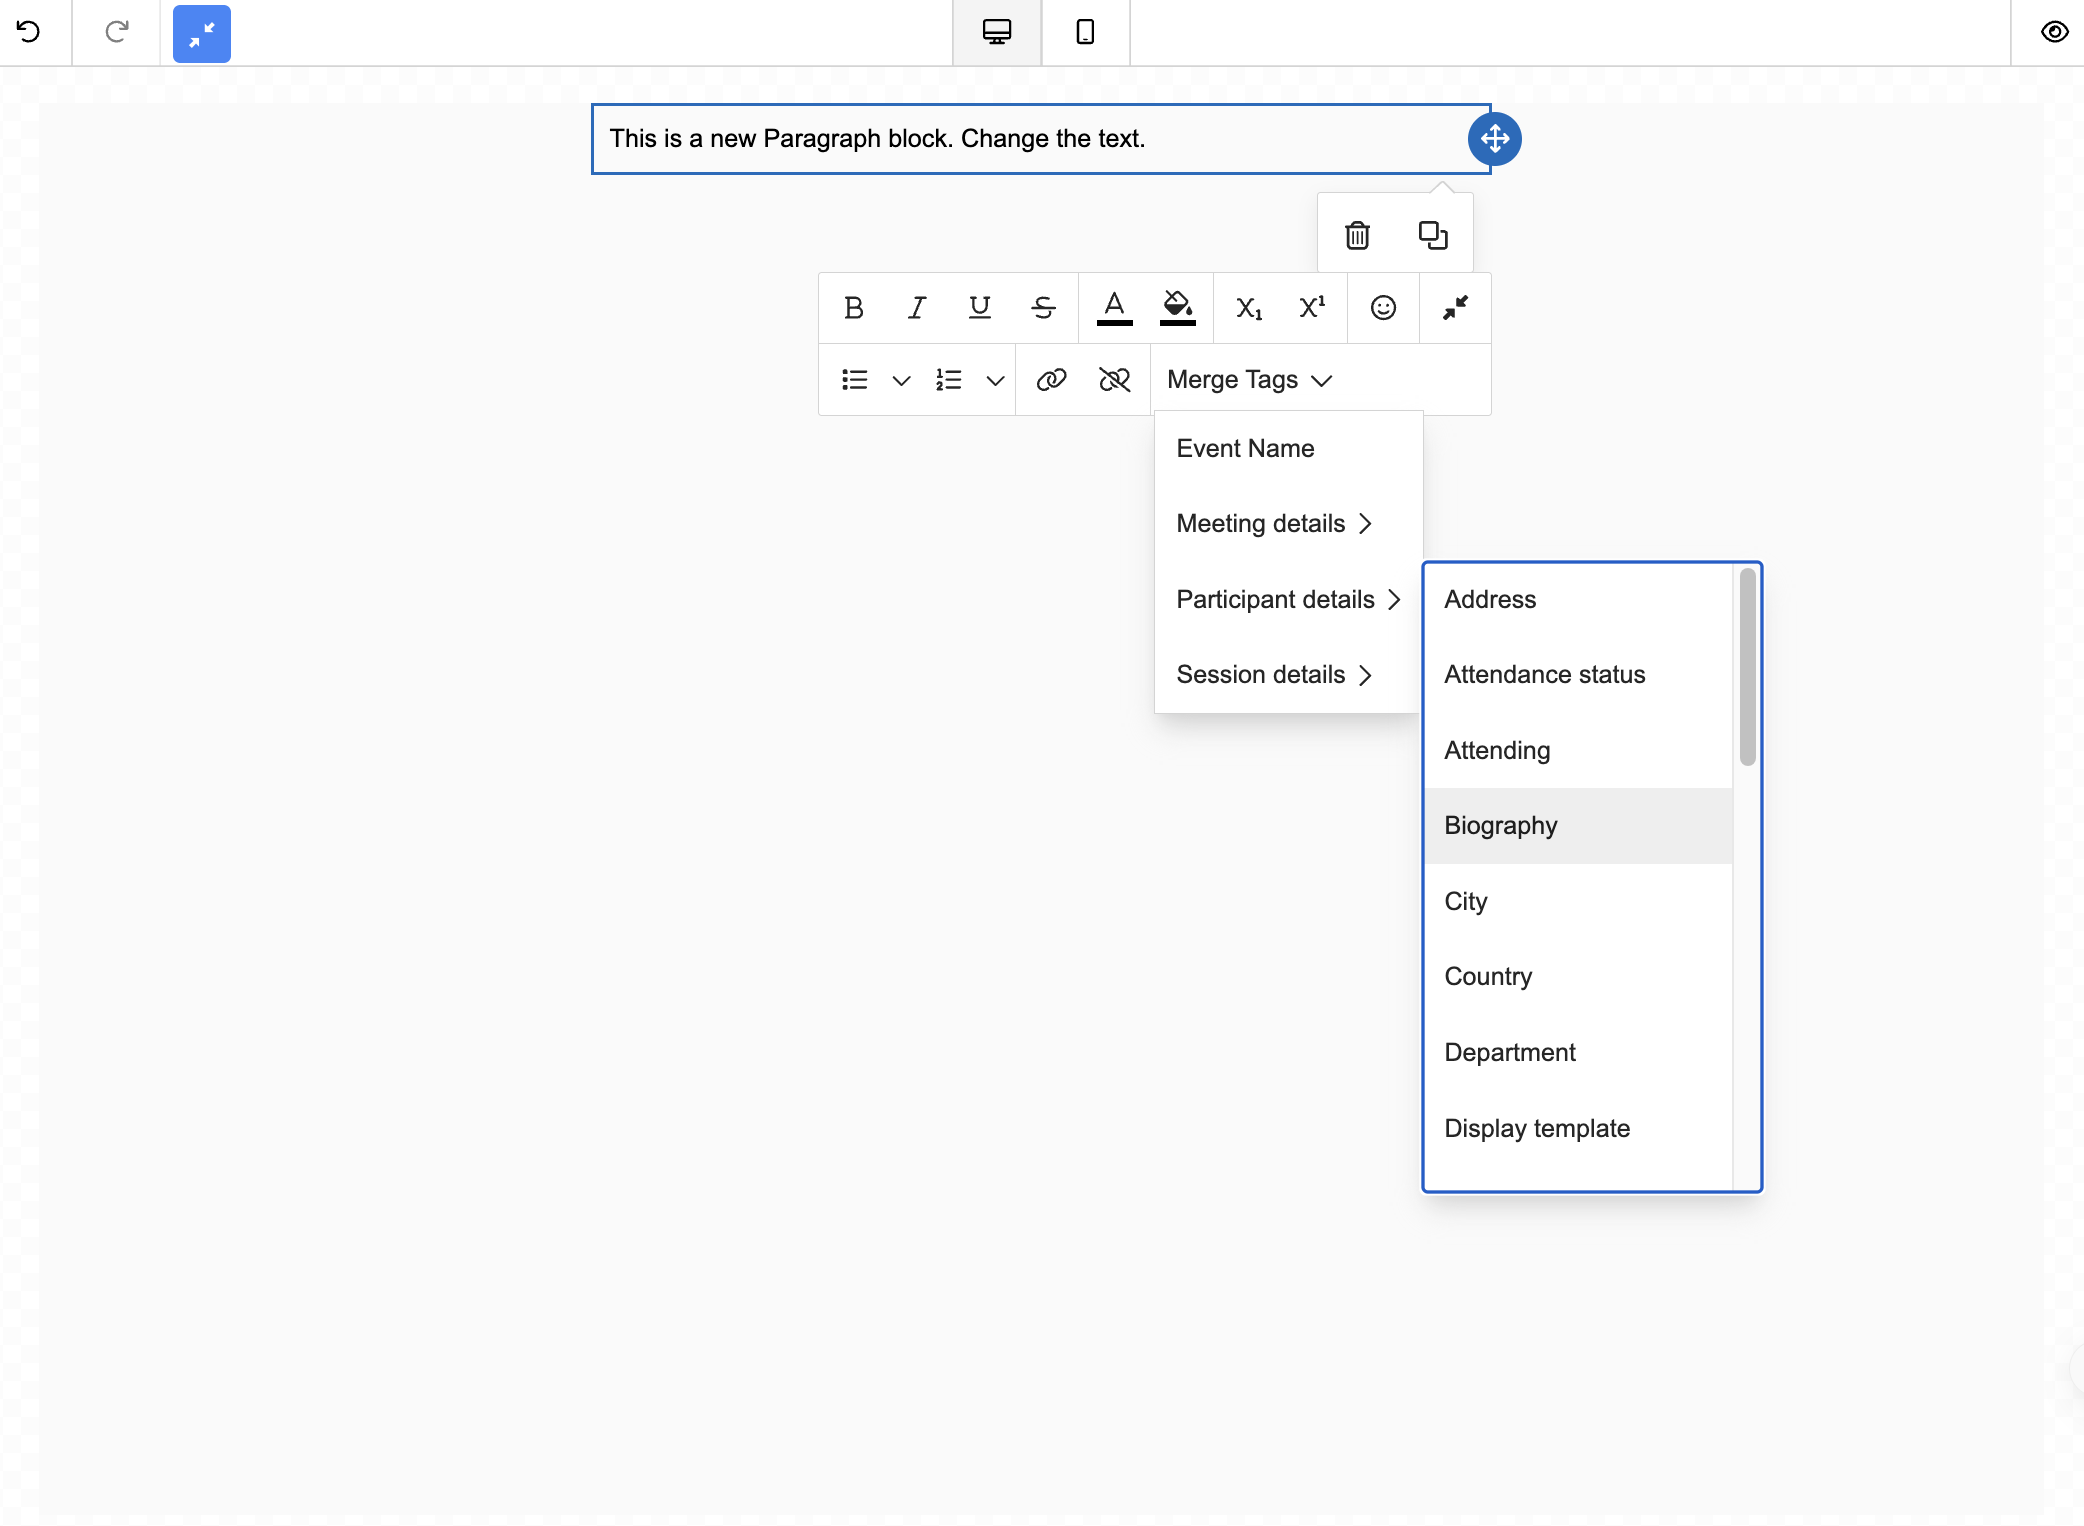Toggle Italic formatting
This screenshot has width=2084, height=1526.
click(x=917, y=308)
